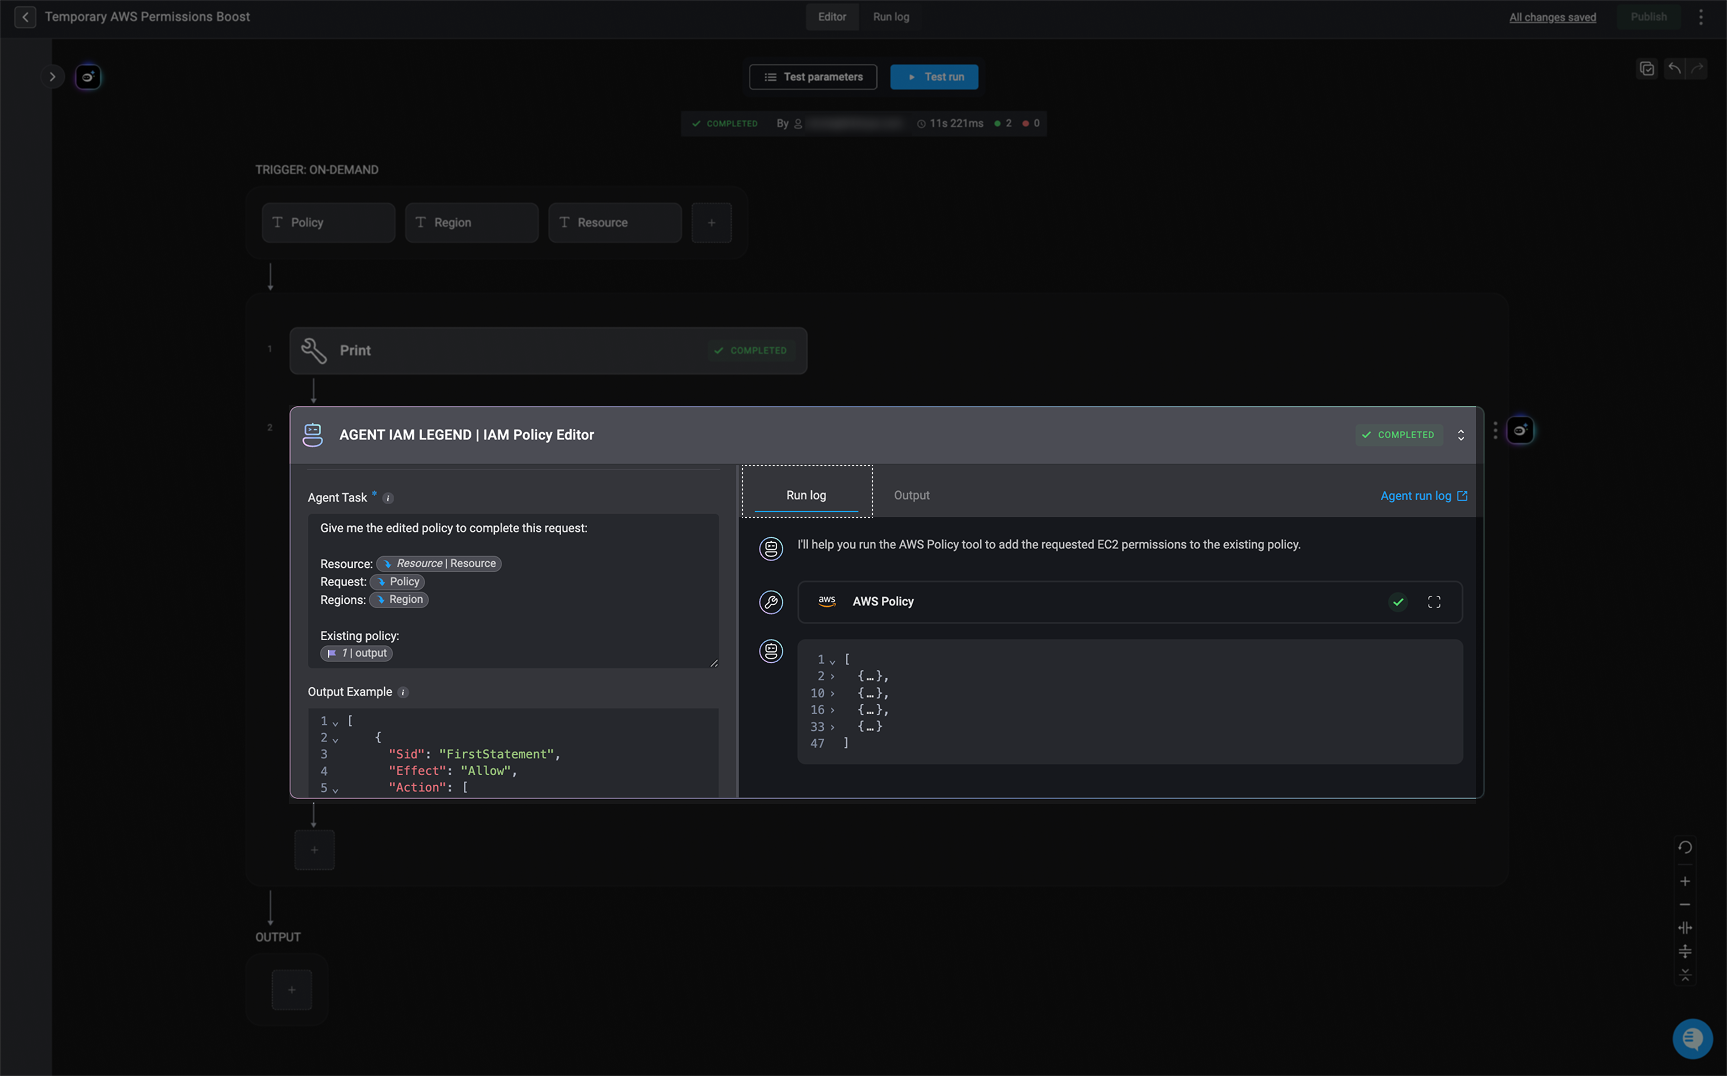
Task: Click the 11s 221ms run duration
Action: point(950,124)
